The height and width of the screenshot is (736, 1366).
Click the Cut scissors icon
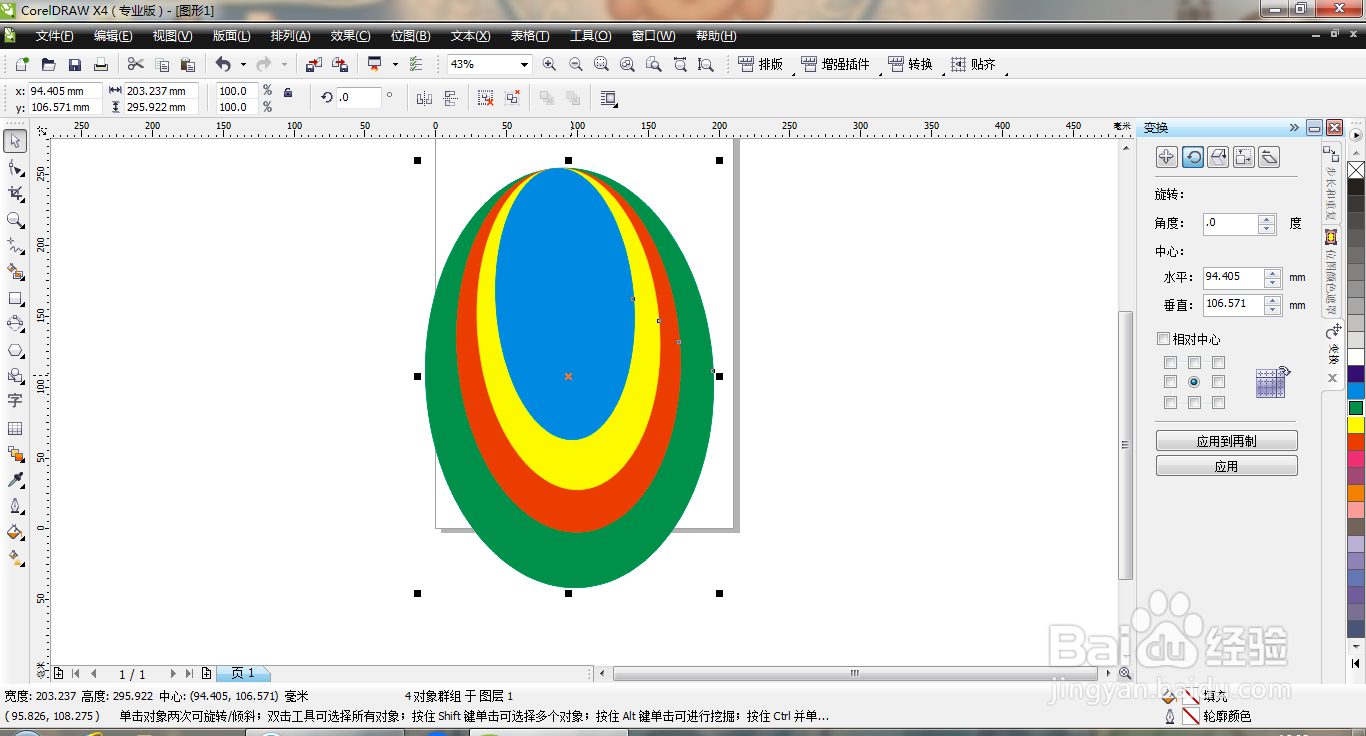tap(135, 64)
